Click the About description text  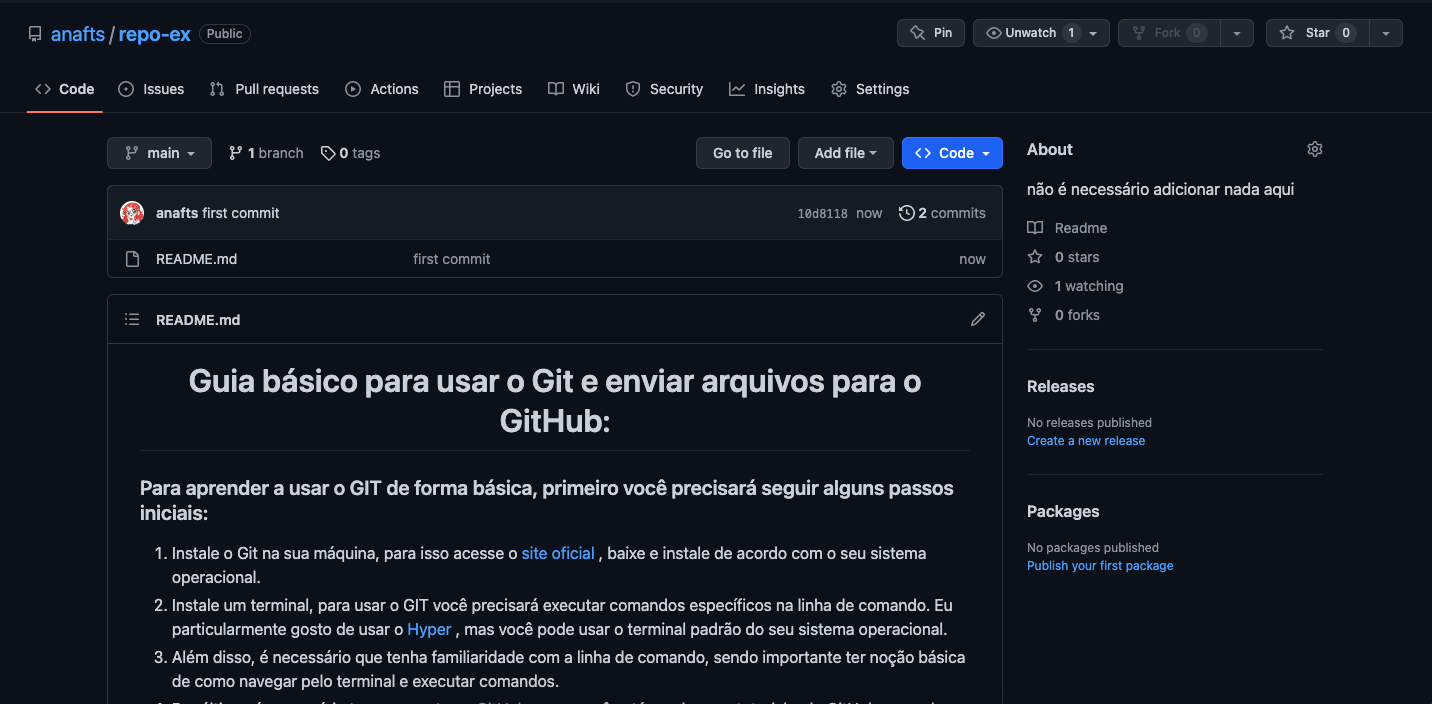1161,189
